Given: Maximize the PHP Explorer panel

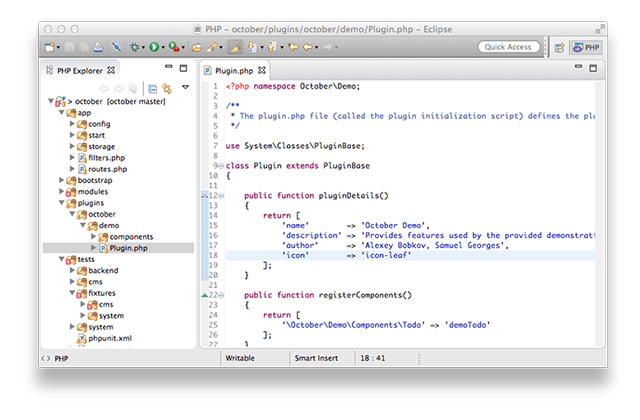Looking at the screenshot, I should click(184, 68).
